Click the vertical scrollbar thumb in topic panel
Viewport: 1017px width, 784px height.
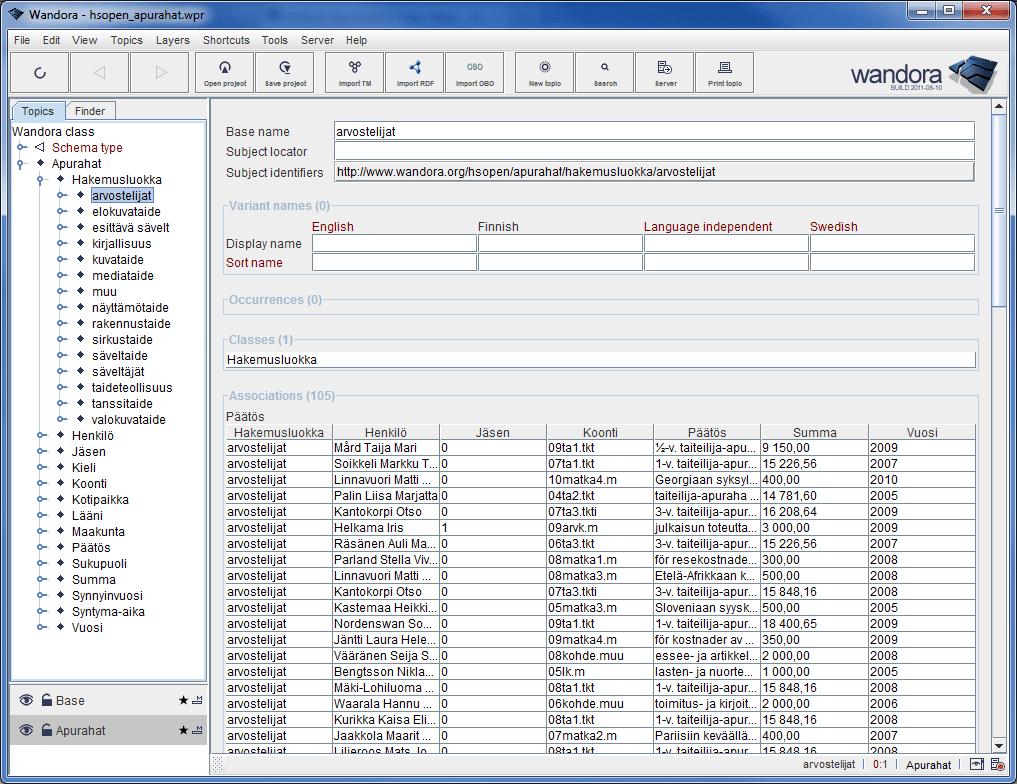coord(997,210)
